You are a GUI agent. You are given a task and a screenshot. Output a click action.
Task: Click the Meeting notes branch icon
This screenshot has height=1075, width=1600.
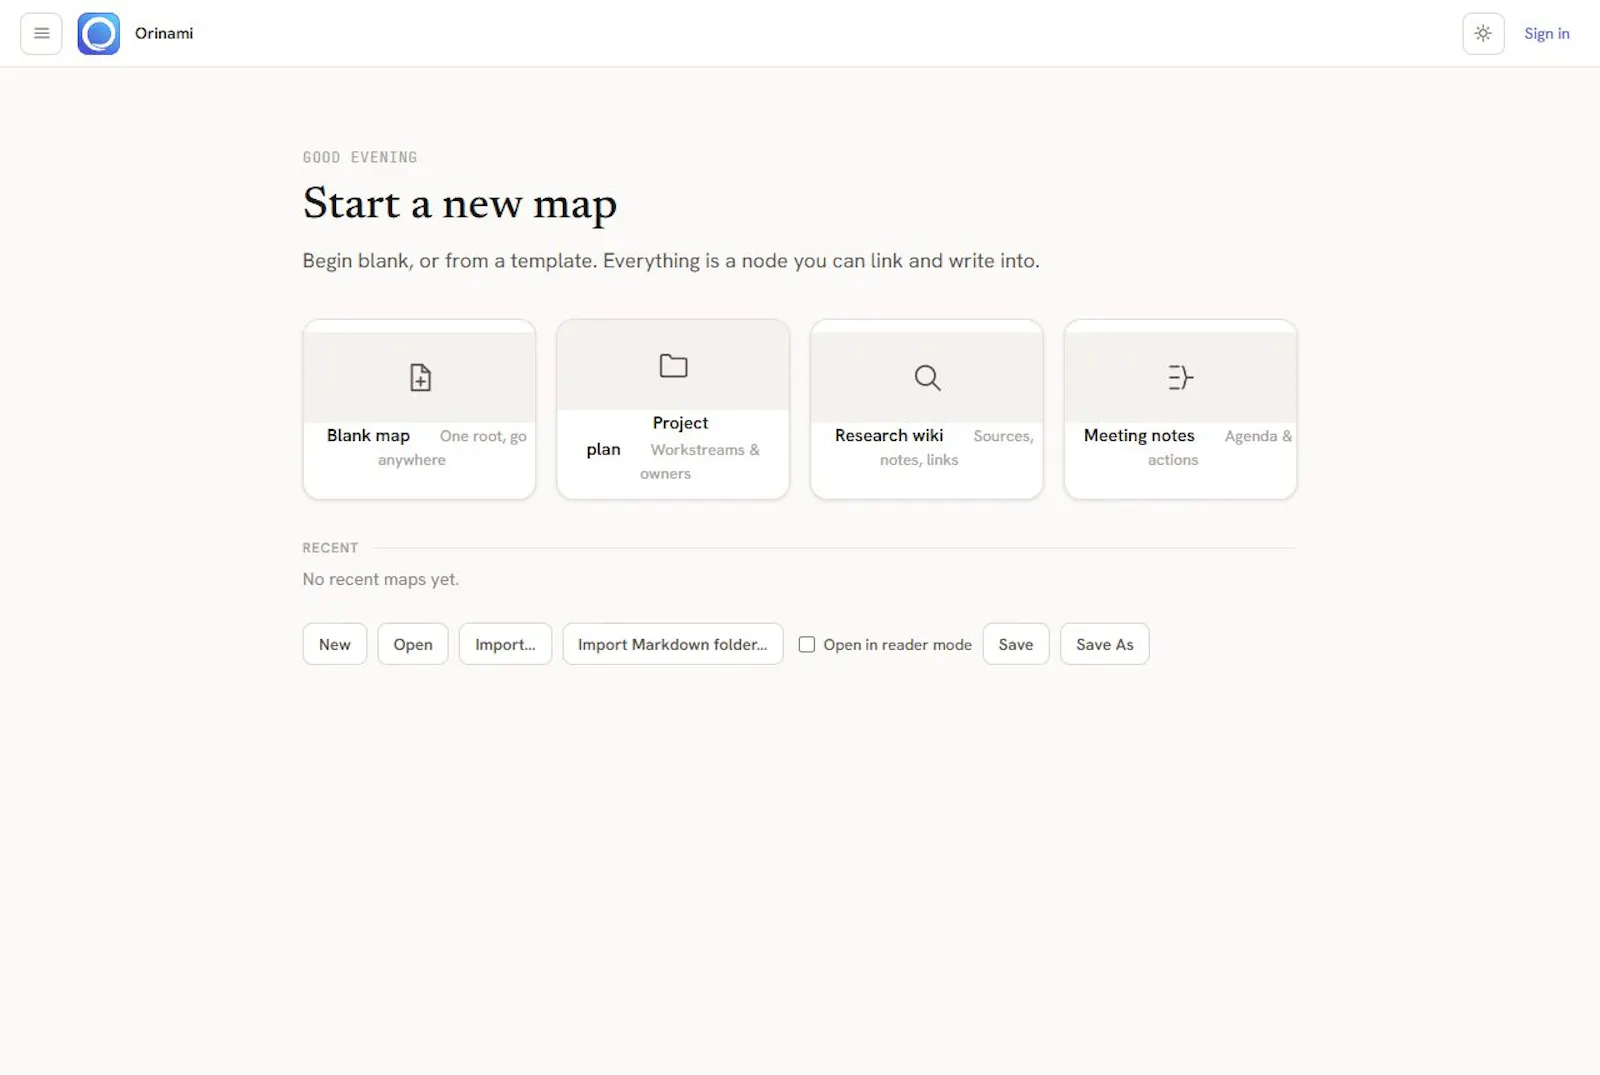click(x=1180, y=377)
